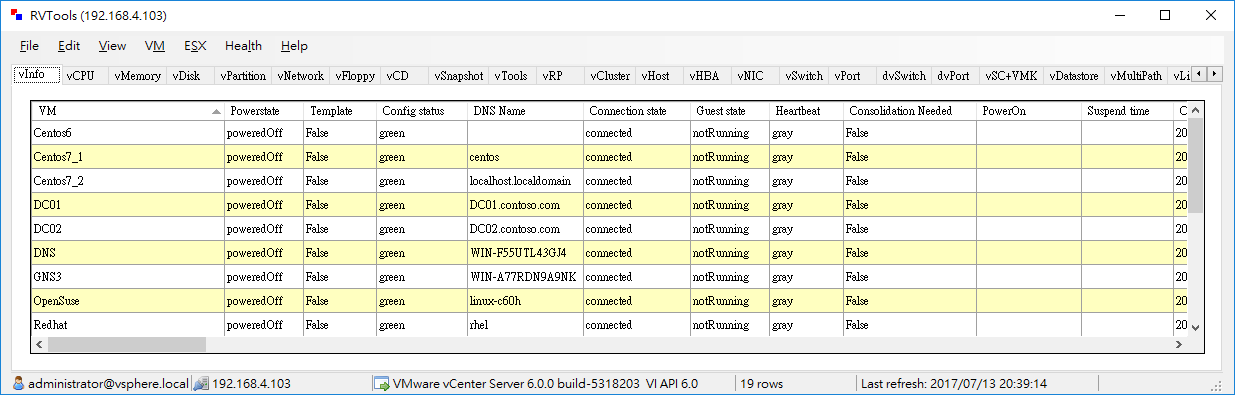Click the vertical scrollbar down arrow
1235x395 pixels.
(x=1194, y=327)
